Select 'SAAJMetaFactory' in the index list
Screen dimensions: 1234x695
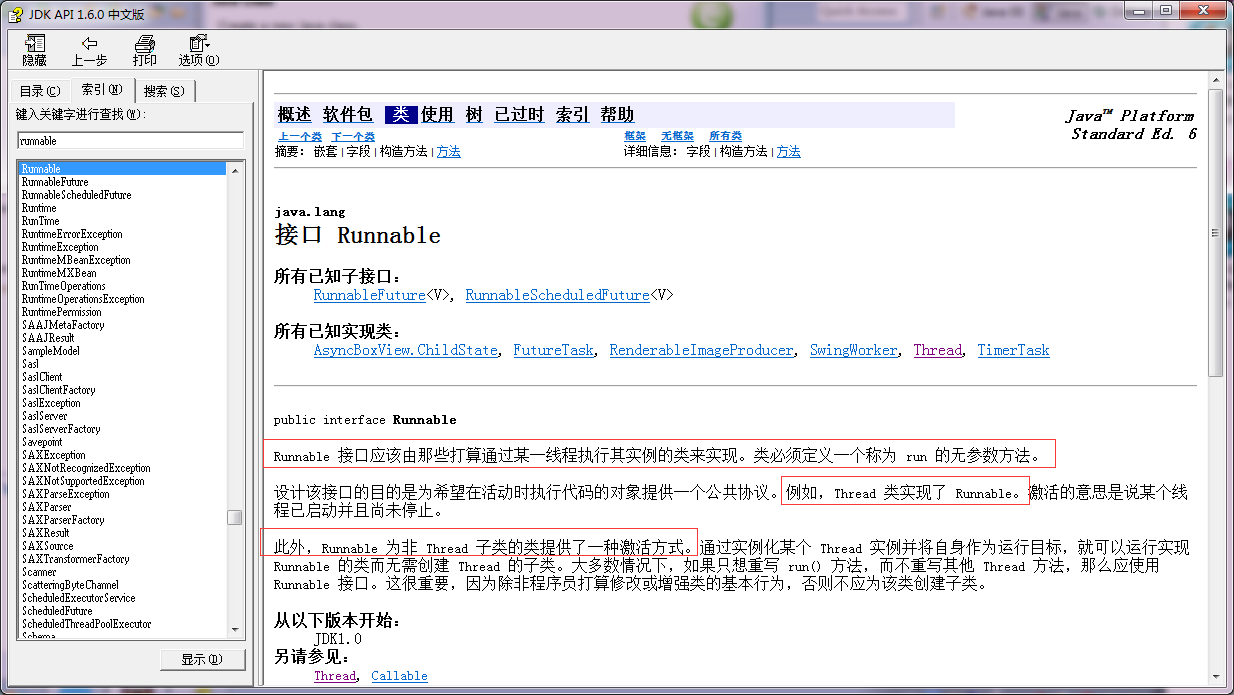(63, 325)
